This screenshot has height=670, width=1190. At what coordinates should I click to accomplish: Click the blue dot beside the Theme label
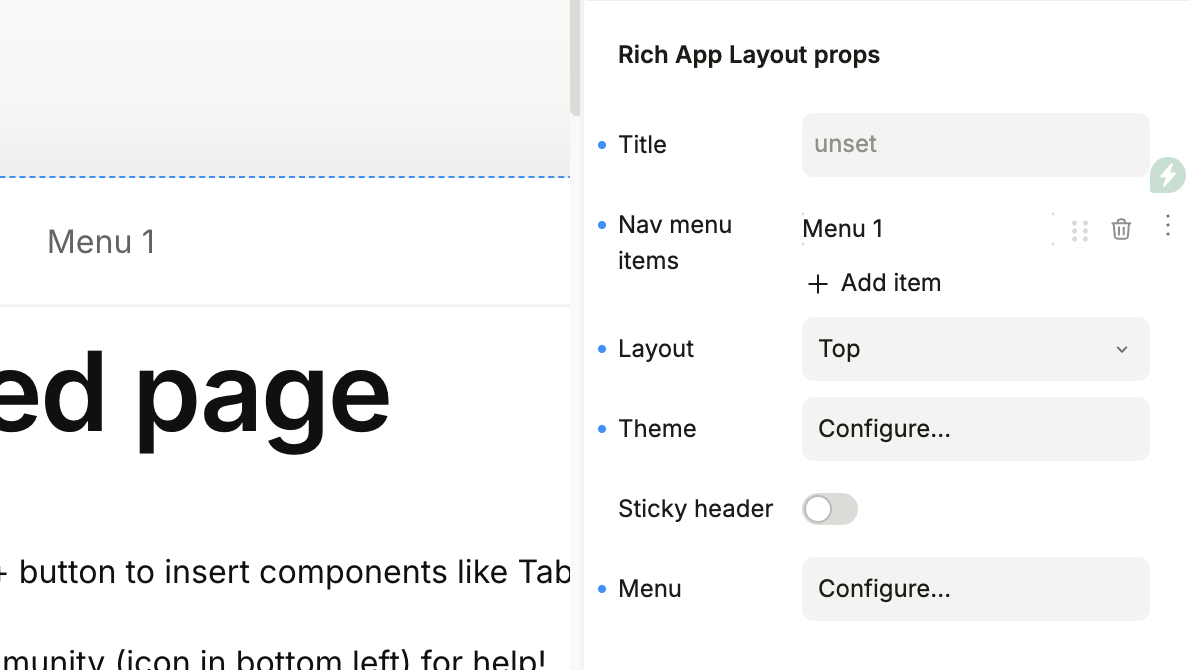click(602, 429)
